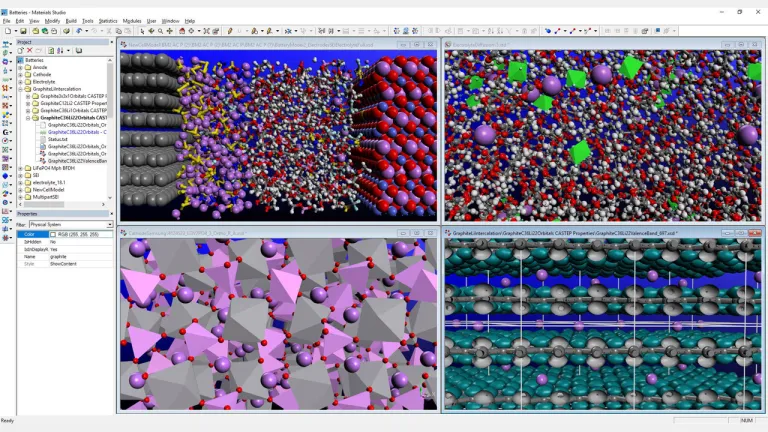
Task: Select the 3D Viewer selection arrow tool
Action: pos(142,31)
